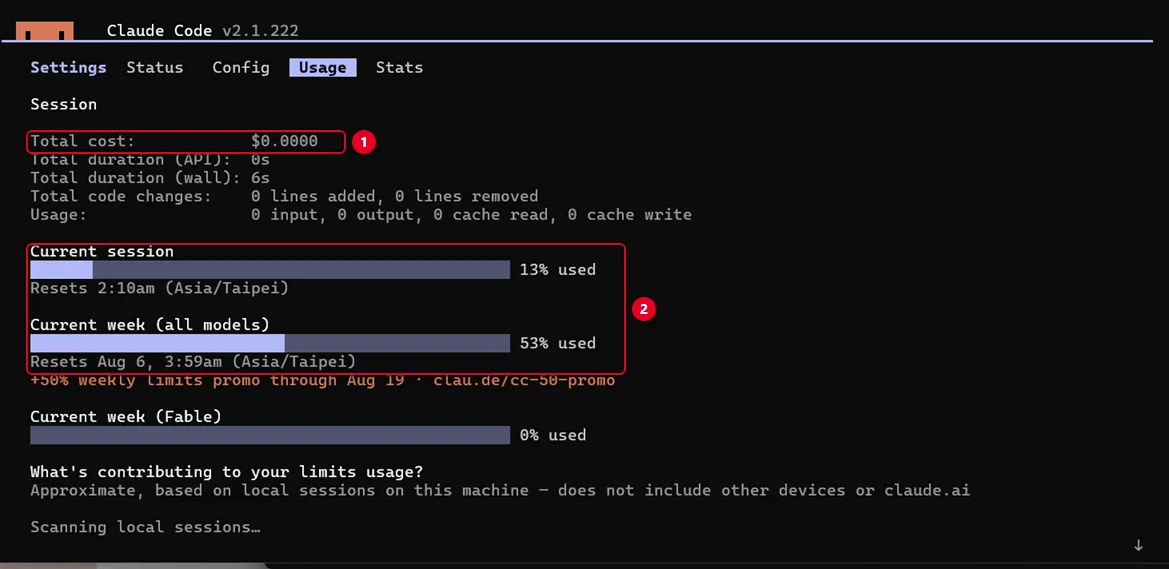Click the Claude Code mascot logo
The width and height of the screenshot is (1169, 569).
coord(45,31)
